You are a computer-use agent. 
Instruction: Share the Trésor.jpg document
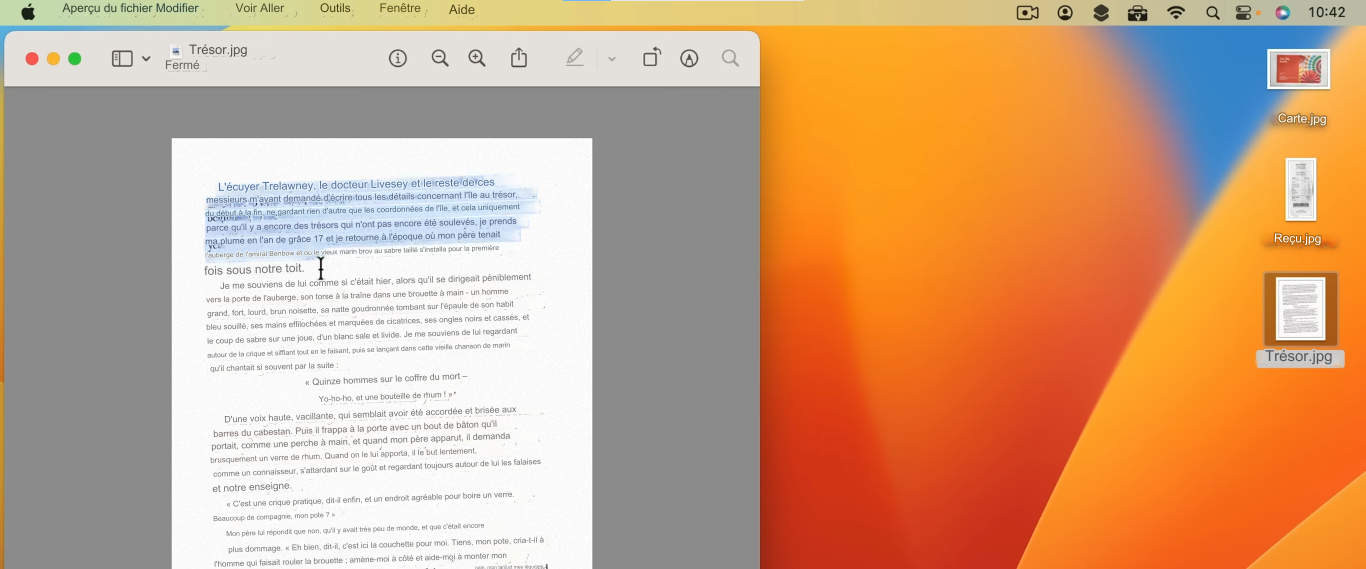click(x=519, y=59)
